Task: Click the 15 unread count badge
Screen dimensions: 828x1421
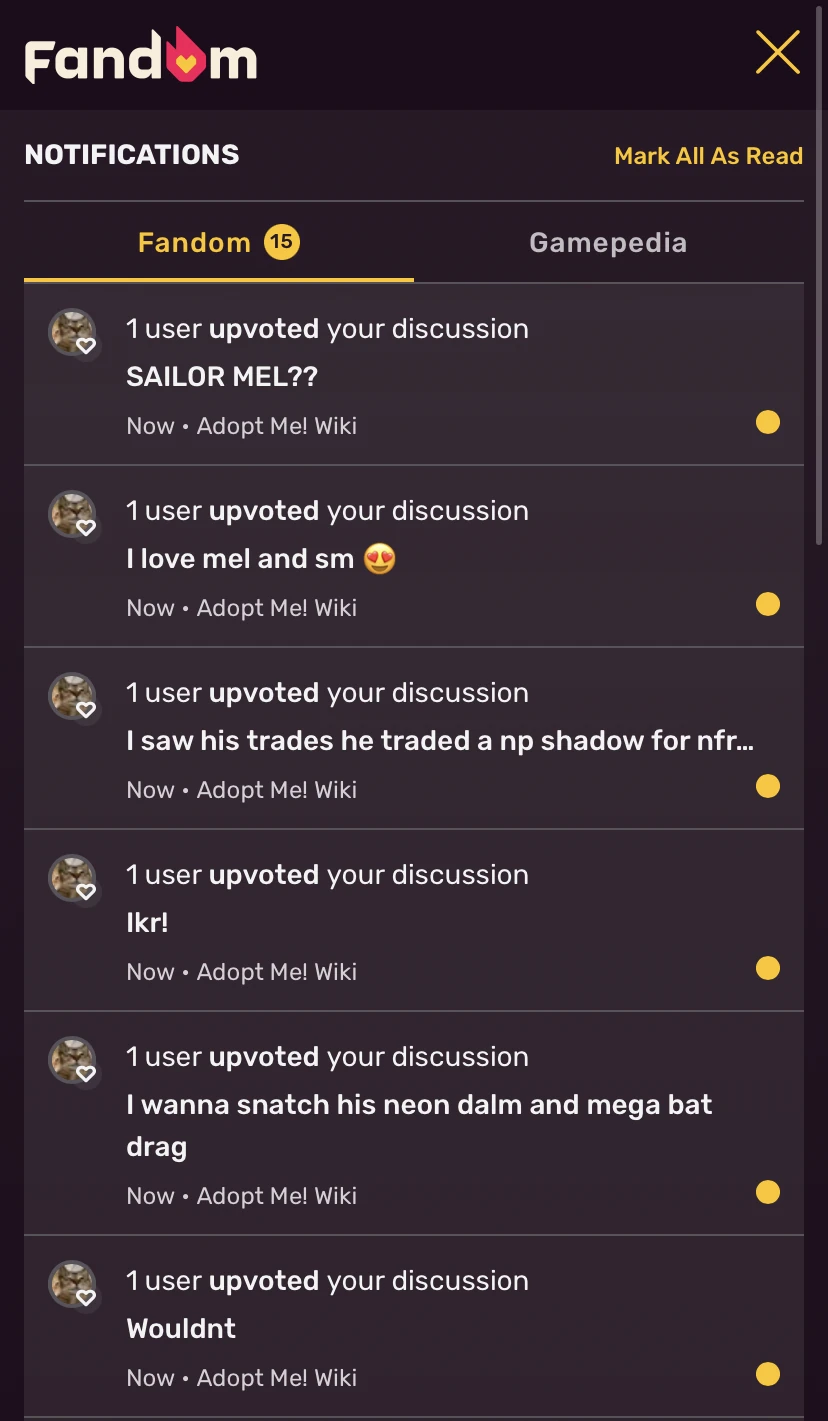Action: point(282,242)
